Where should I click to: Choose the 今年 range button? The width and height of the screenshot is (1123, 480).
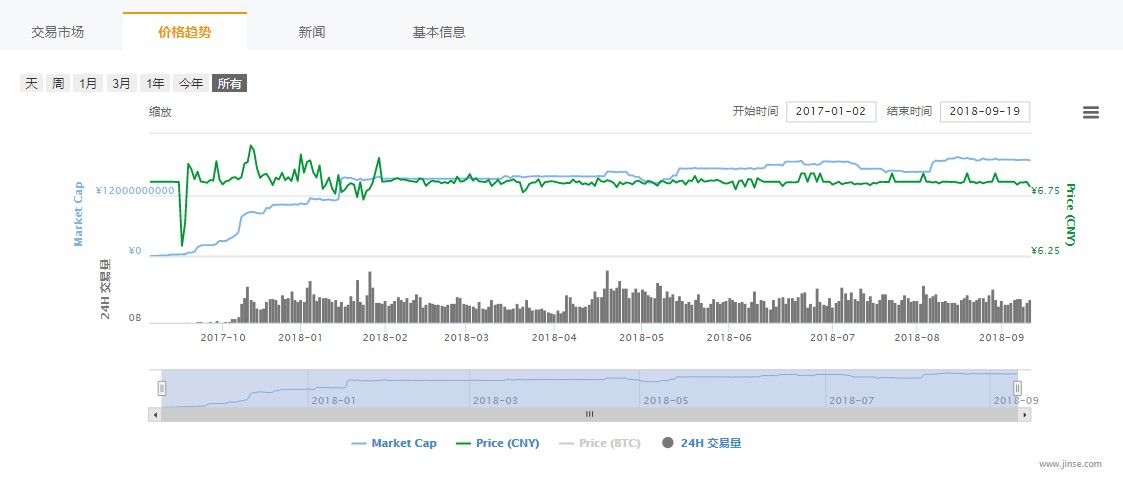pyautogui.click(x=190, y=84)
